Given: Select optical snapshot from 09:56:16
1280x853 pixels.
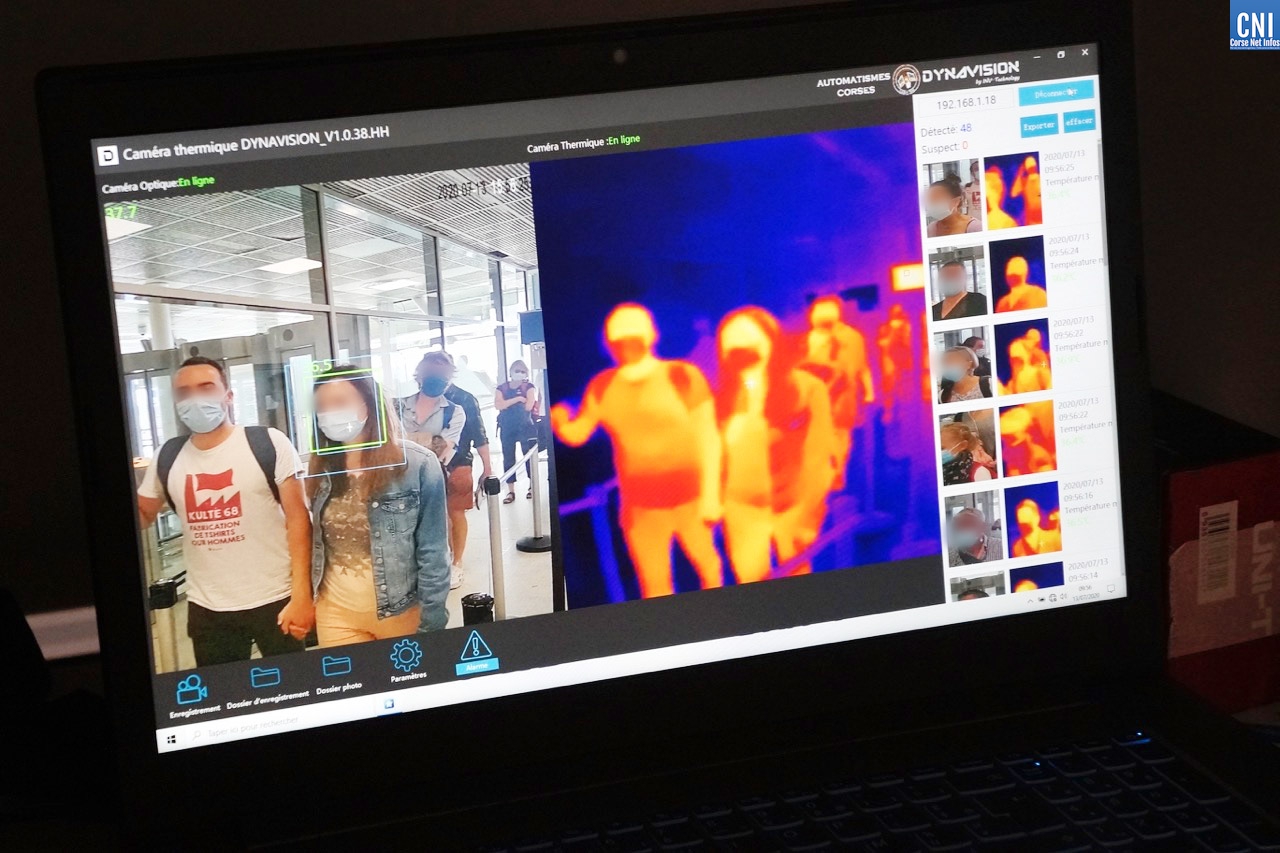Looking at the screenshot, I should tap(974, 530).
